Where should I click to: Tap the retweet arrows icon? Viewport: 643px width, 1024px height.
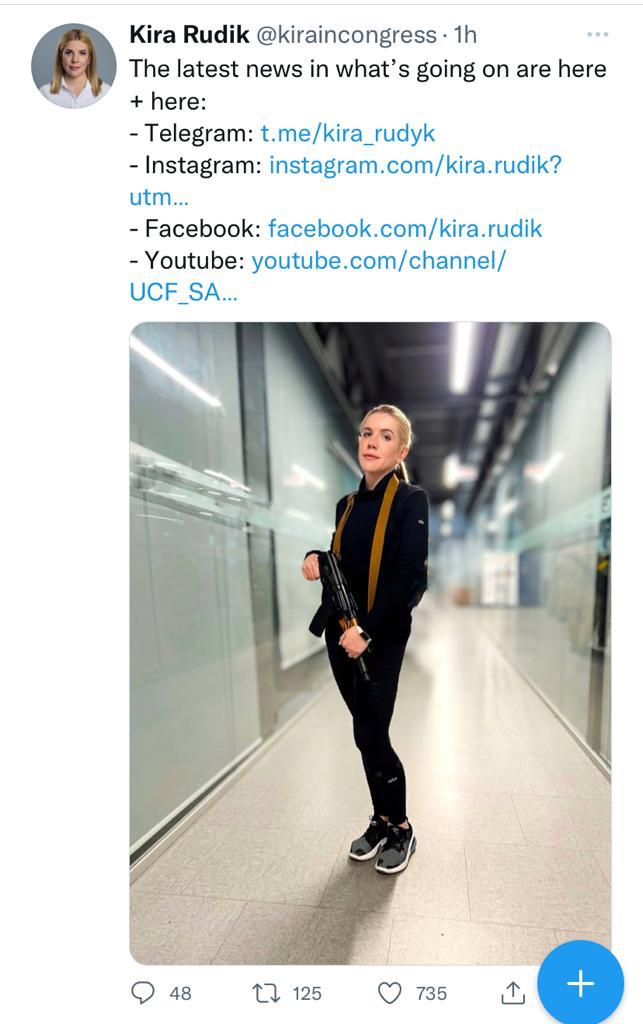click(266, 993)
